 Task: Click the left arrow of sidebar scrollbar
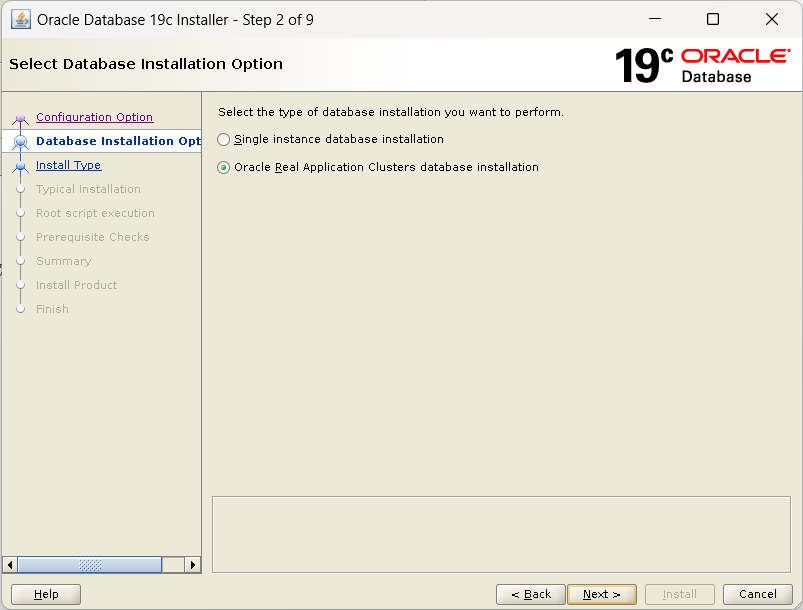click(10, 565)
